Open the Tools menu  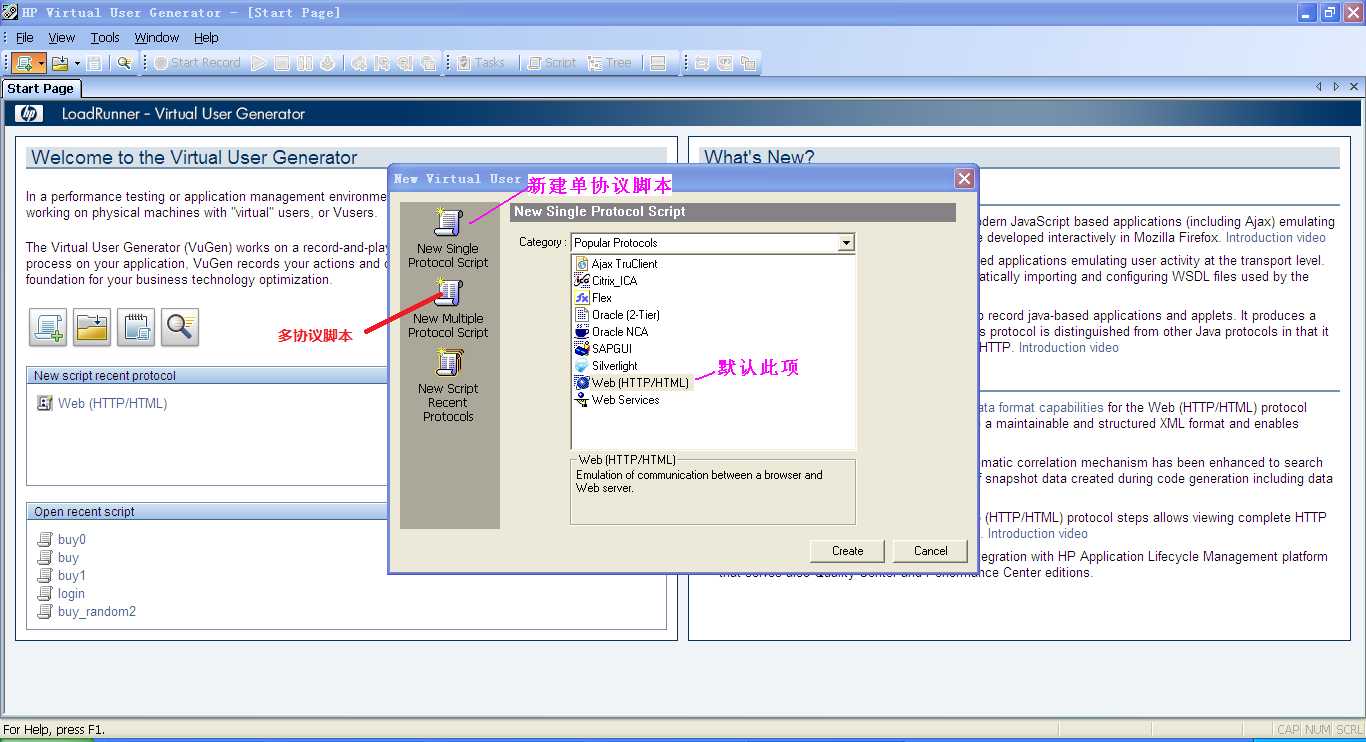(x=105, y=38)
